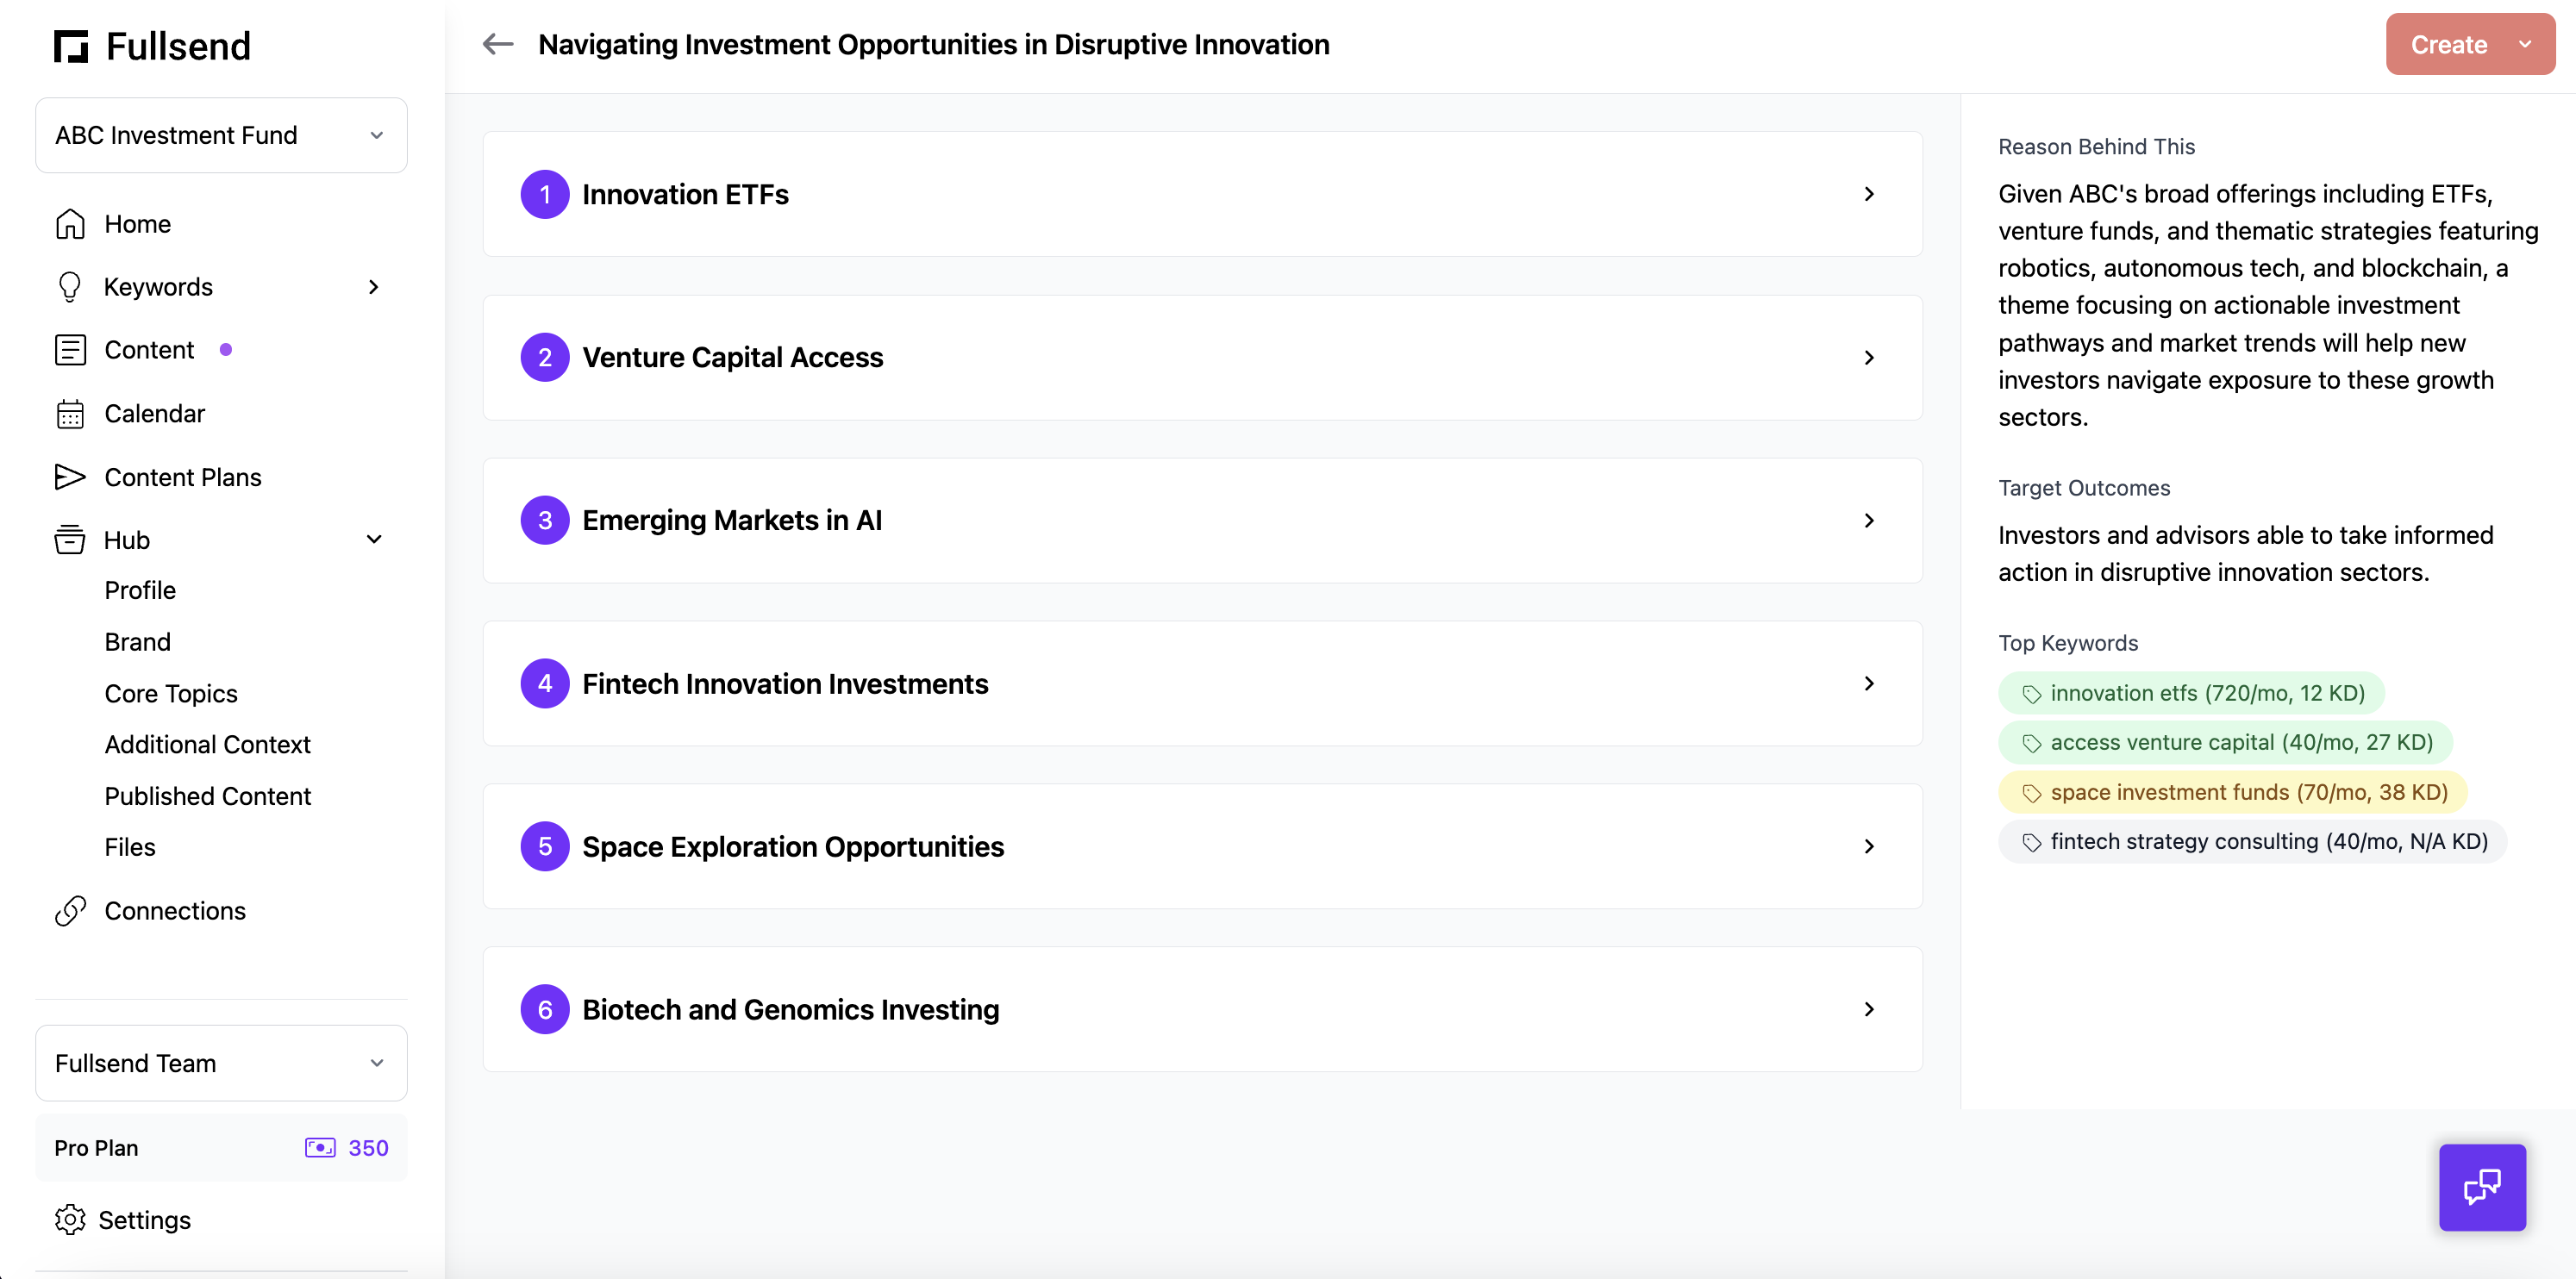This screenshot has width=2576, height=1279.
Task: Click tag icon on access venture capital keyword
Action: (x=2031, y=743)
